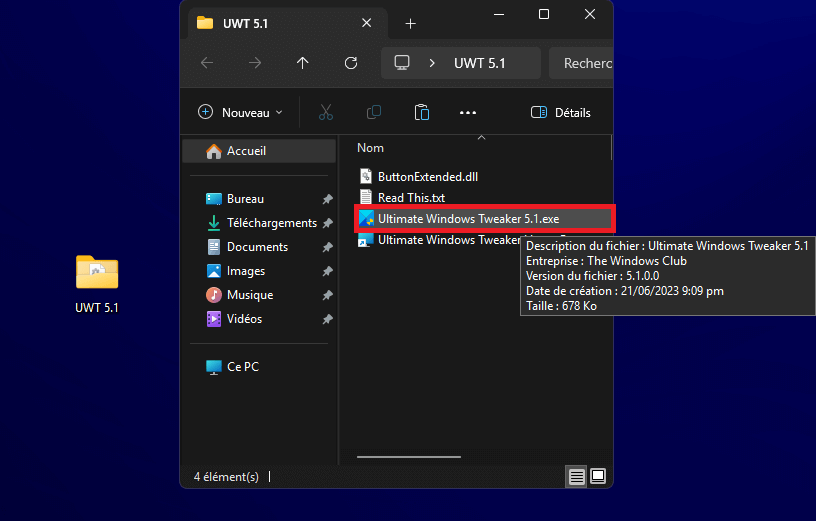Refresh the UWT 5.1 folder view
The width and height of the screenshot is (816, 522).
351,63
